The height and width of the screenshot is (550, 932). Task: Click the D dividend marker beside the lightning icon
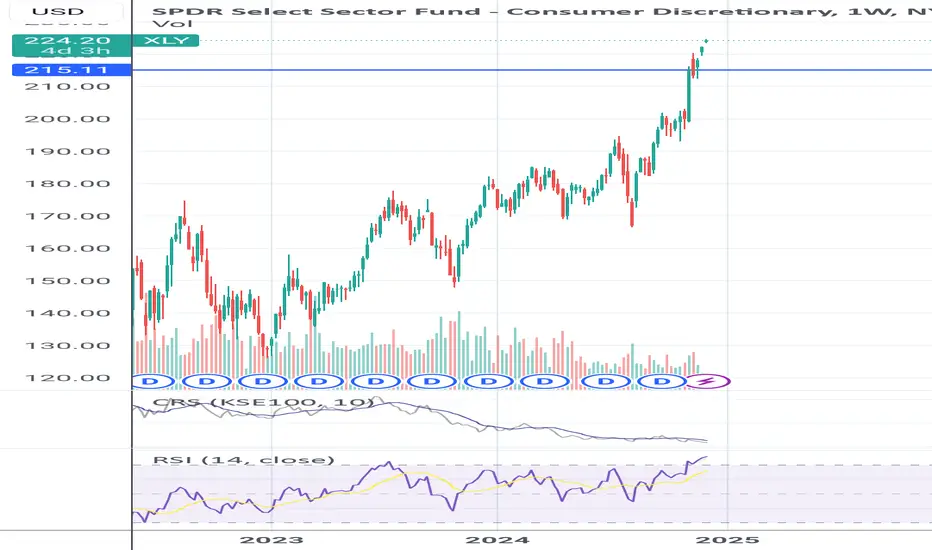[662, 381]
